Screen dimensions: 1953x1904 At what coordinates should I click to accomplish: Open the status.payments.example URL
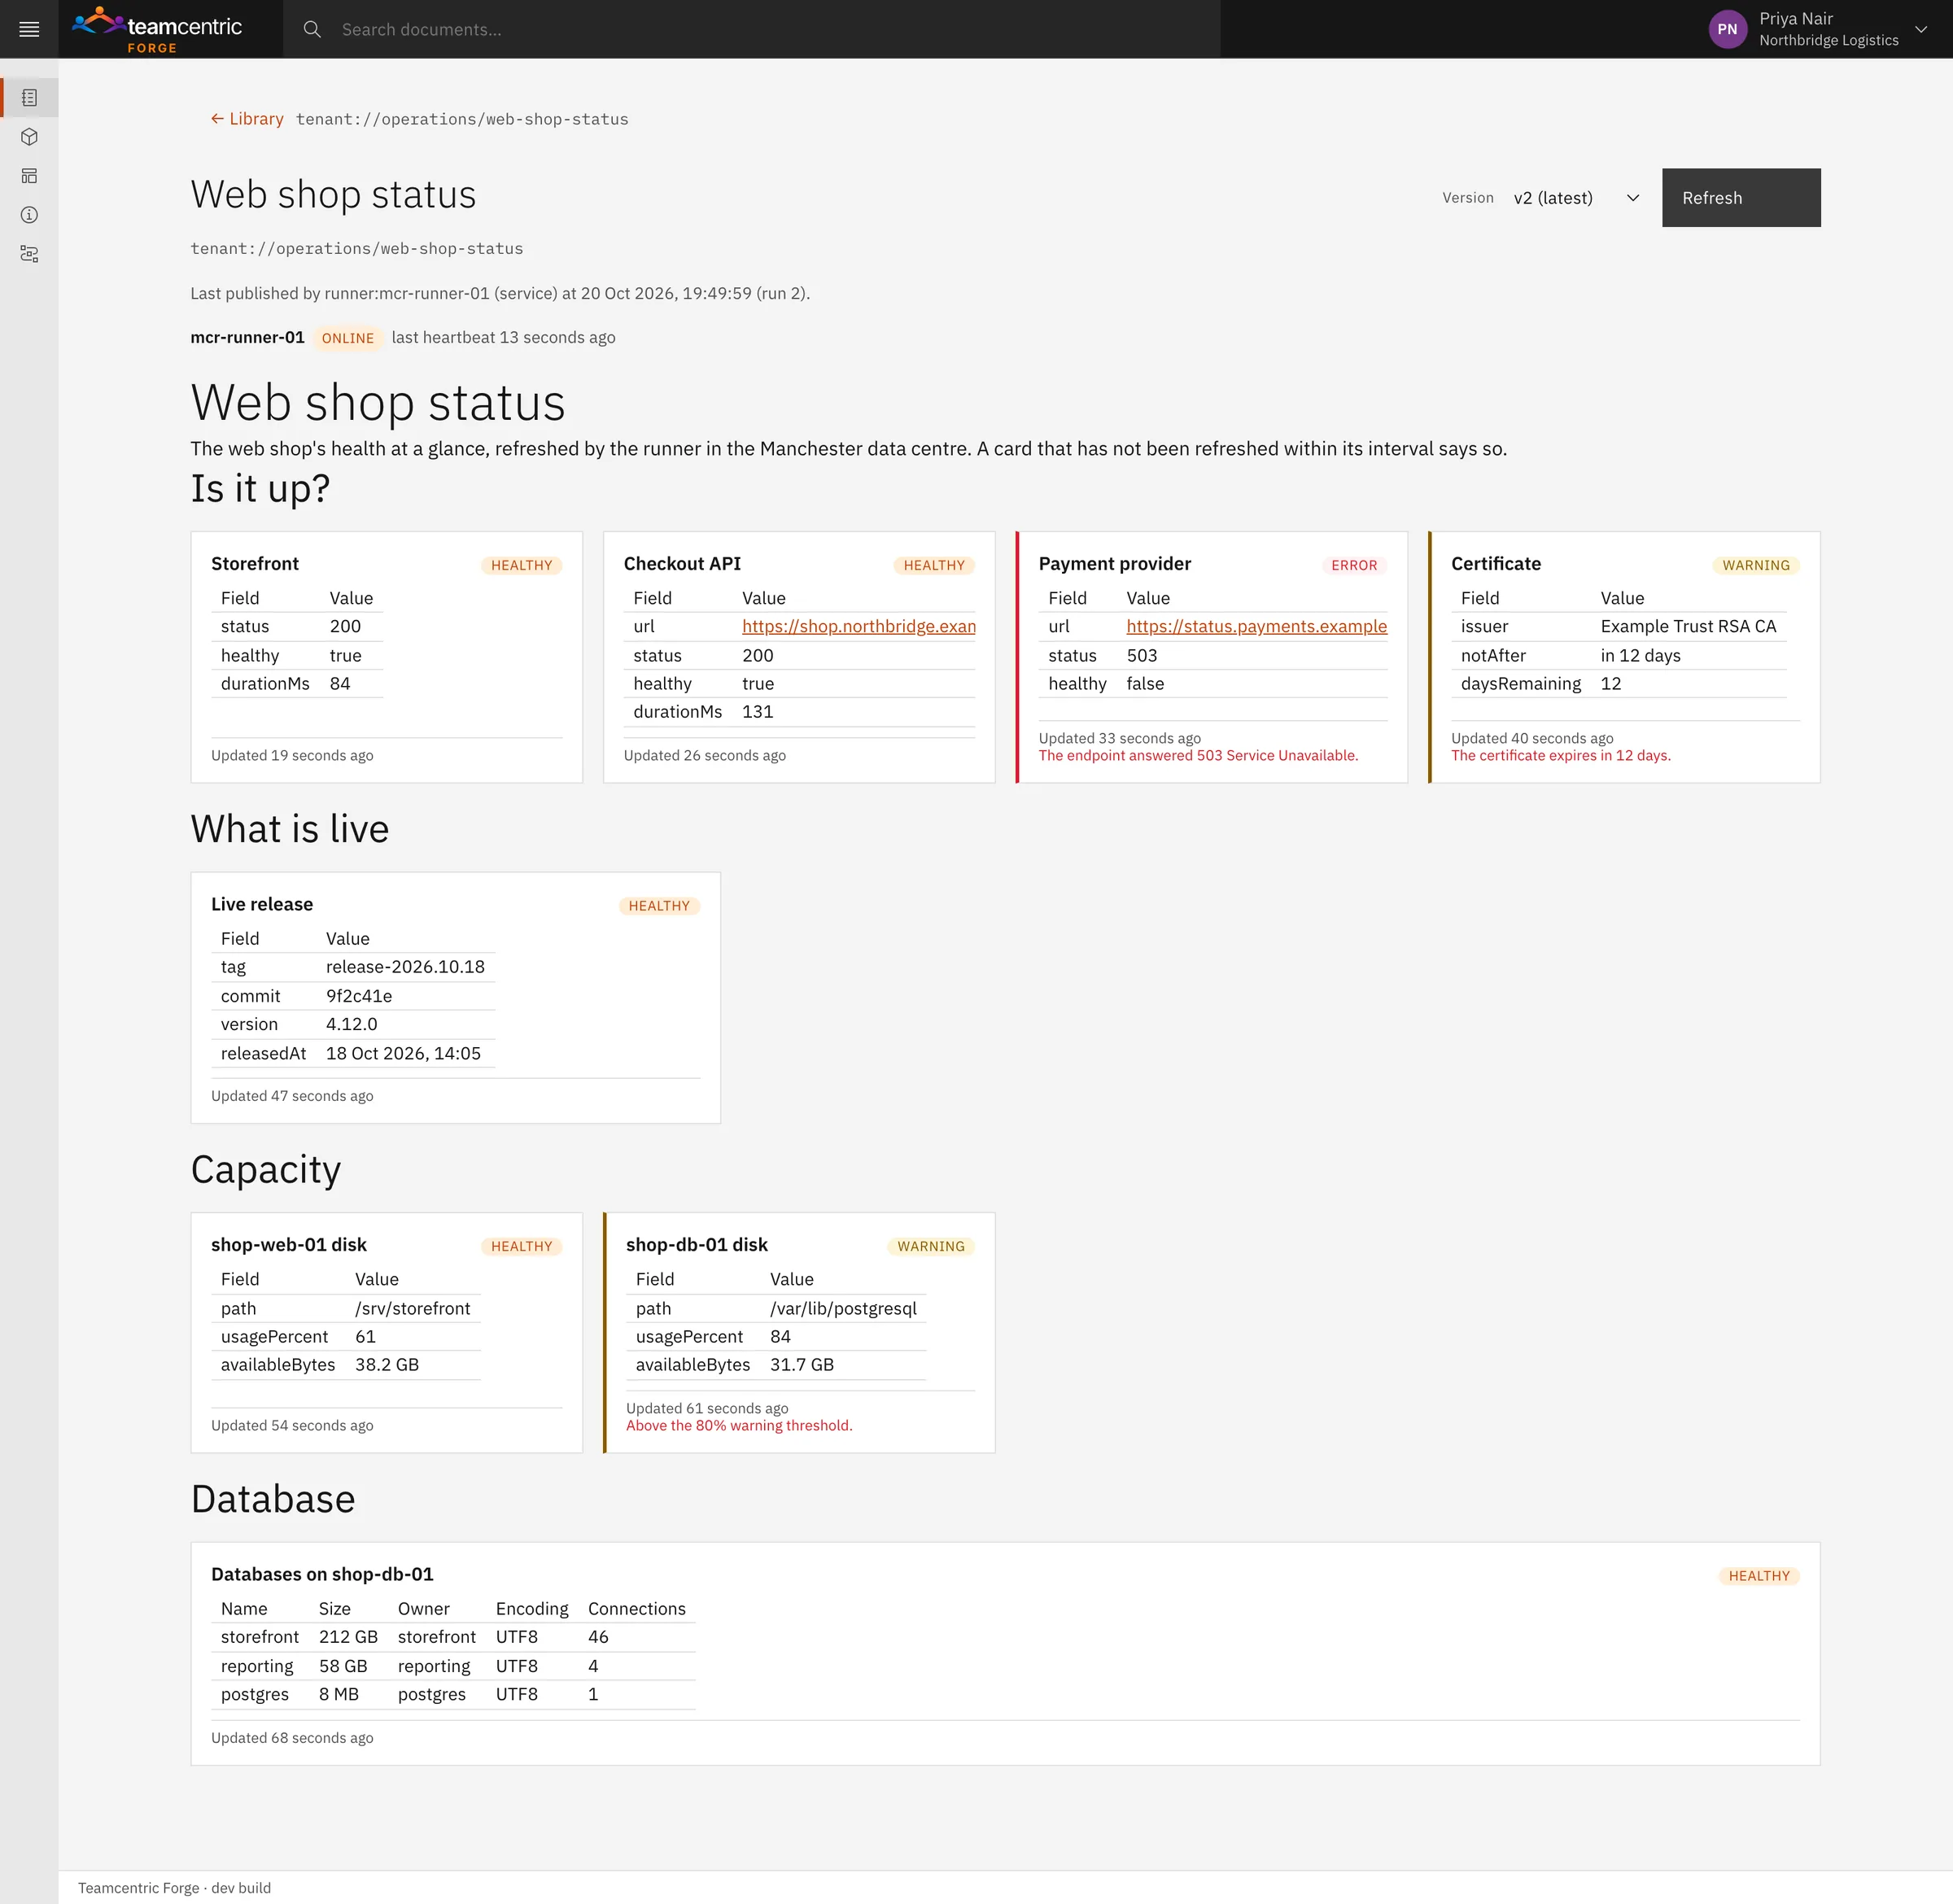click(x=1256, y=626)
